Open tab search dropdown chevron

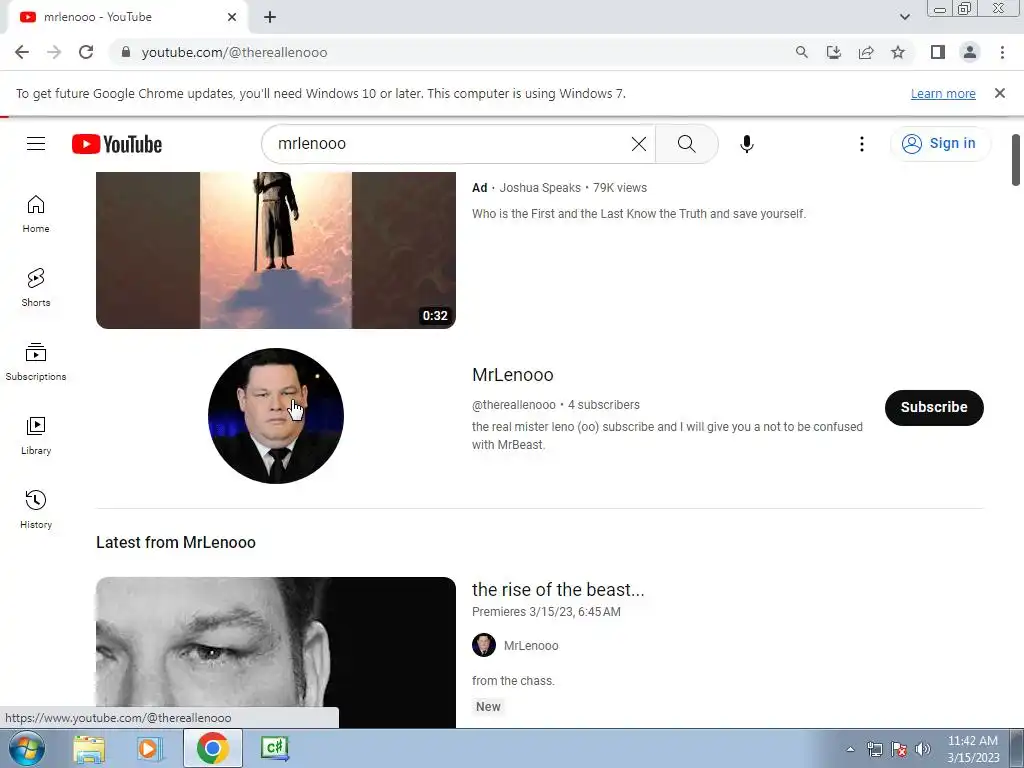[904, 17]
